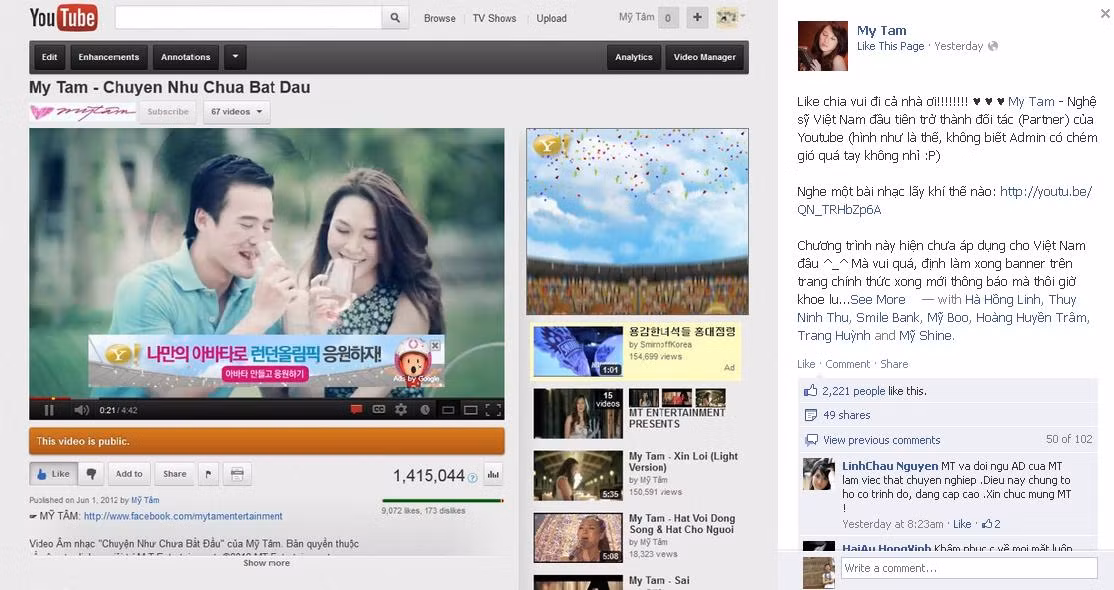Expand description with Show more
The height and width of the screenshot is (590, 1114).
point(266,563)
